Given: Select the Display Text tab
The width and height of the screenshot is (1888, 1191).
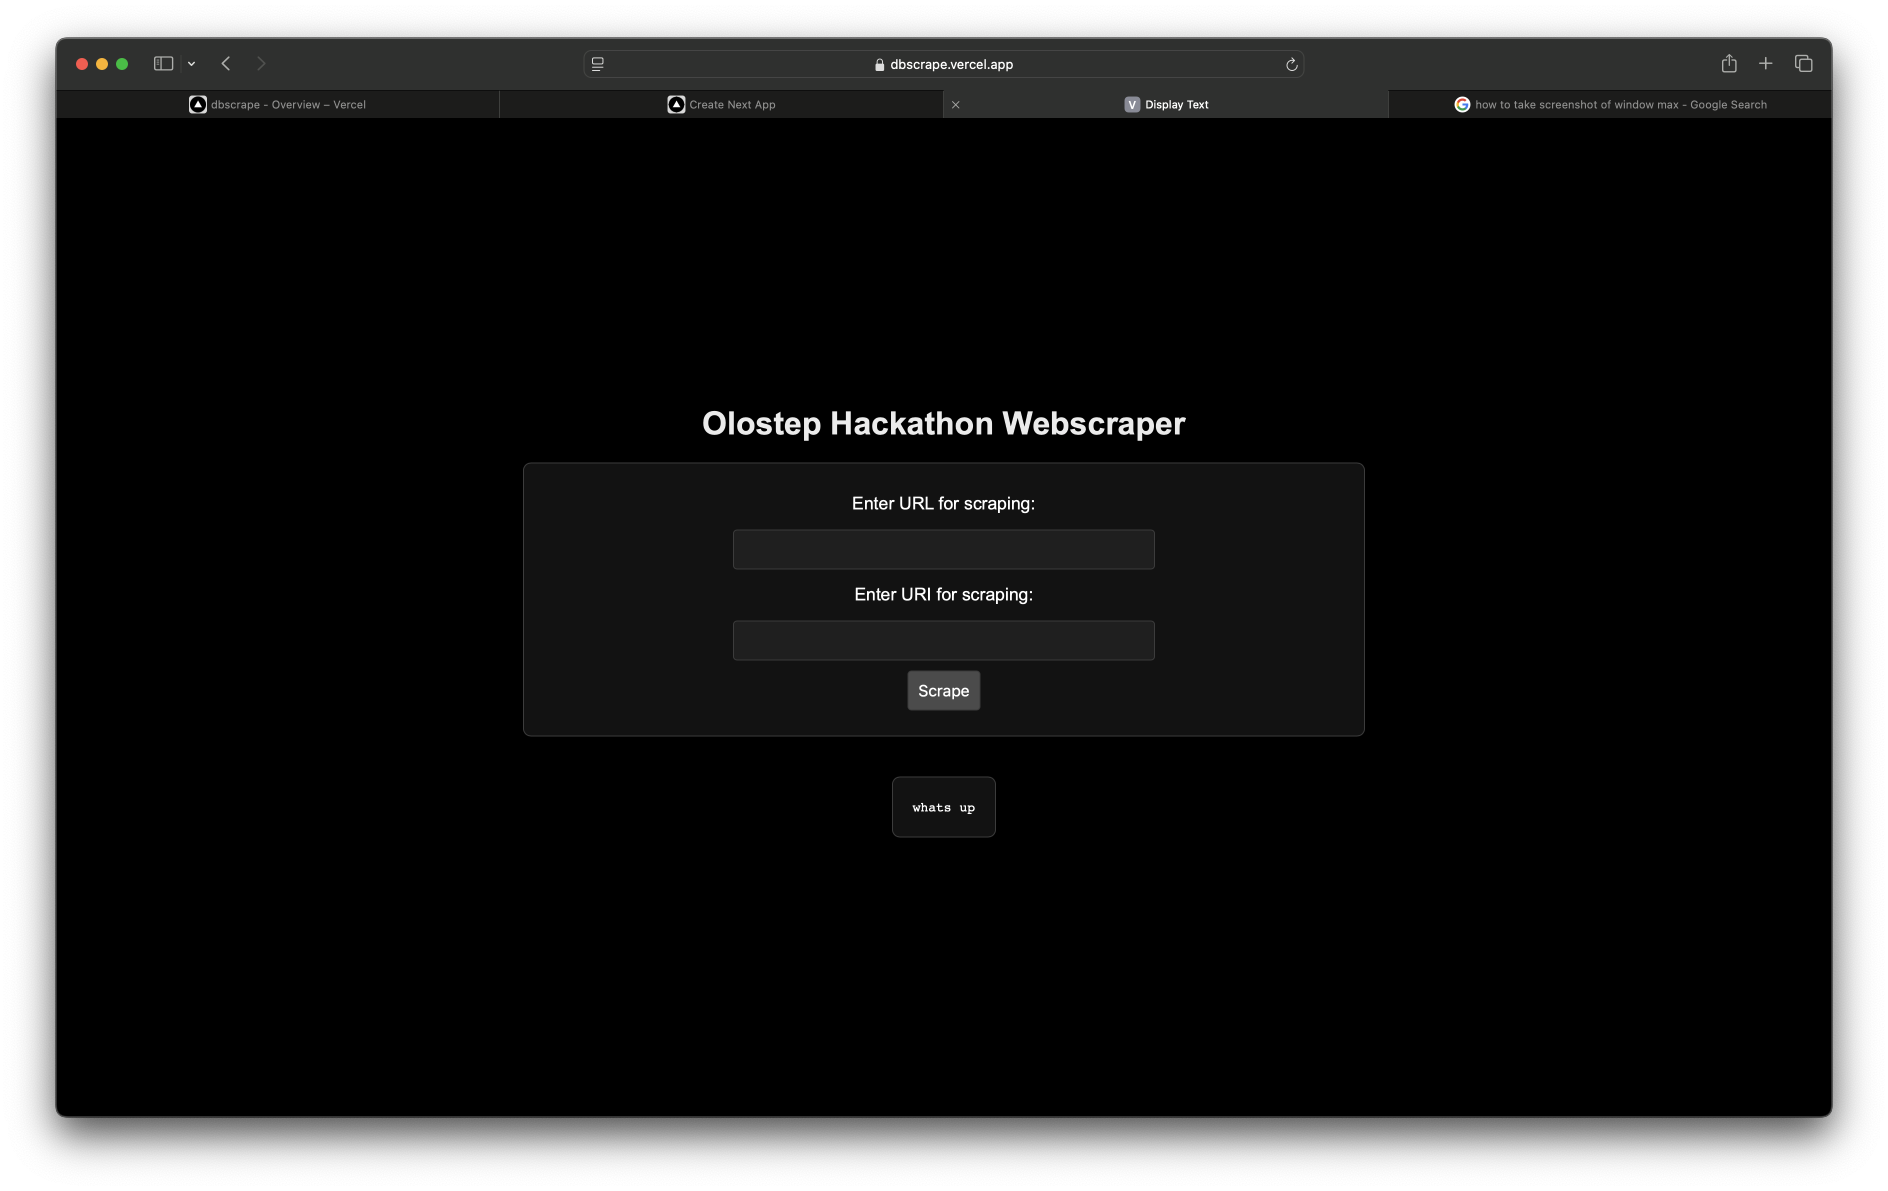Looking at the screenshot, I should pyautogui.click(x=1166, y=105).
